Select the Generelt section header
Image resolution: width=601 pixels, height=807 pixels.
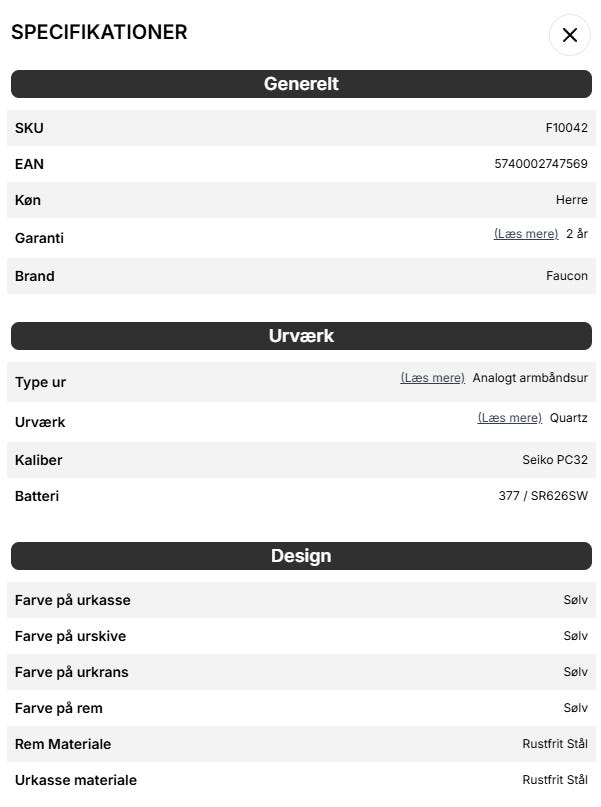tap(301, 84)
